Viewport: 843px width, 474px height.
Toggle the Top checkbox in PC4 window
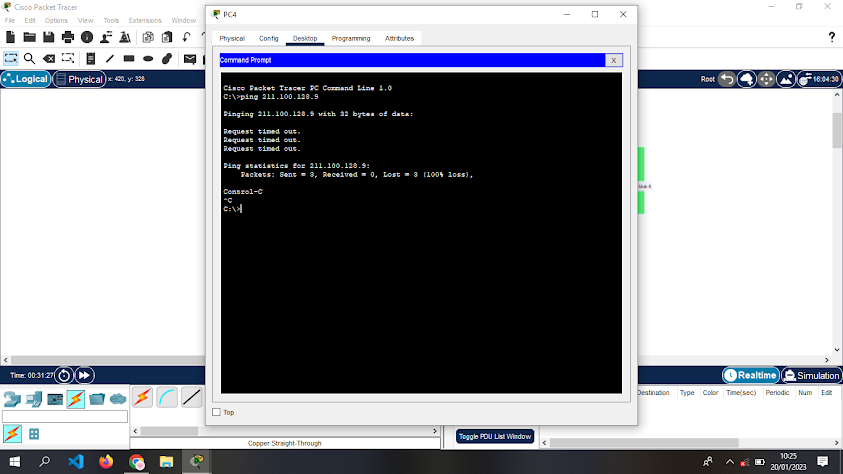coord(216,412)
